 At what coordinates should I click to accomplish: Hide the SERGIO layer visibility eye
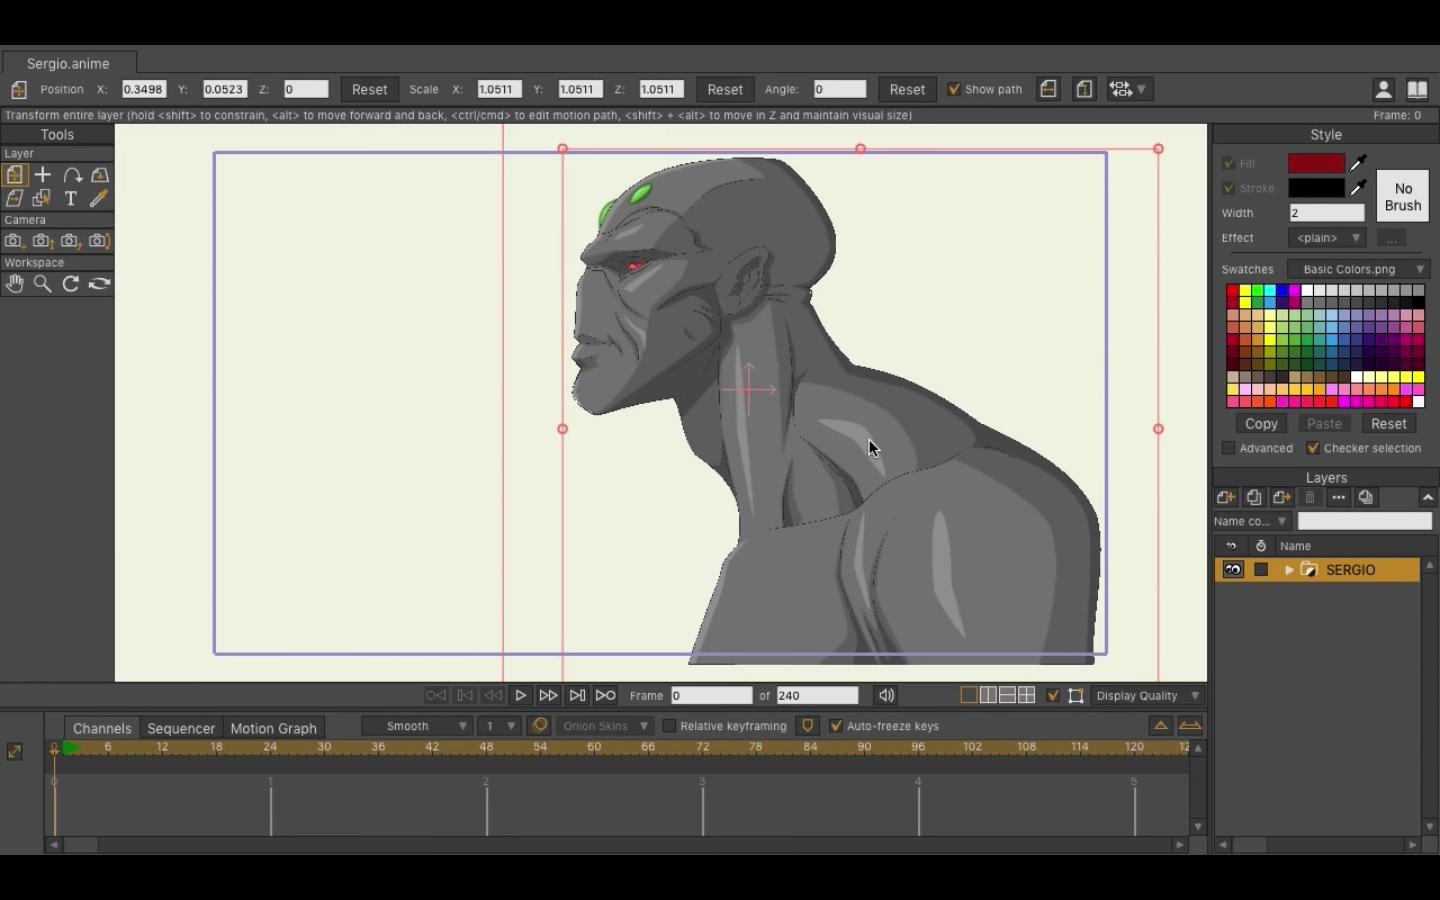[x=1232, y=569]
